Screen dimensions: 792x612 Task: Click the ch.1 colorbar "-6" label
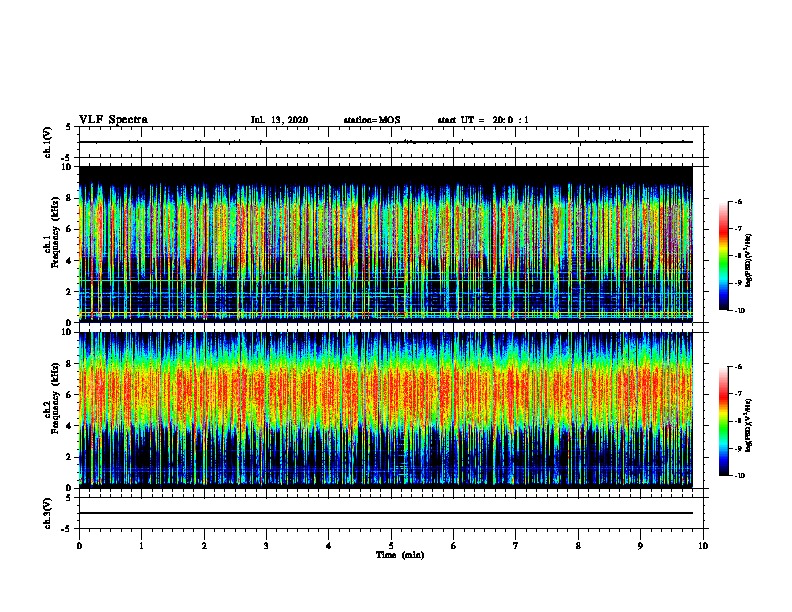click(737, 201)
